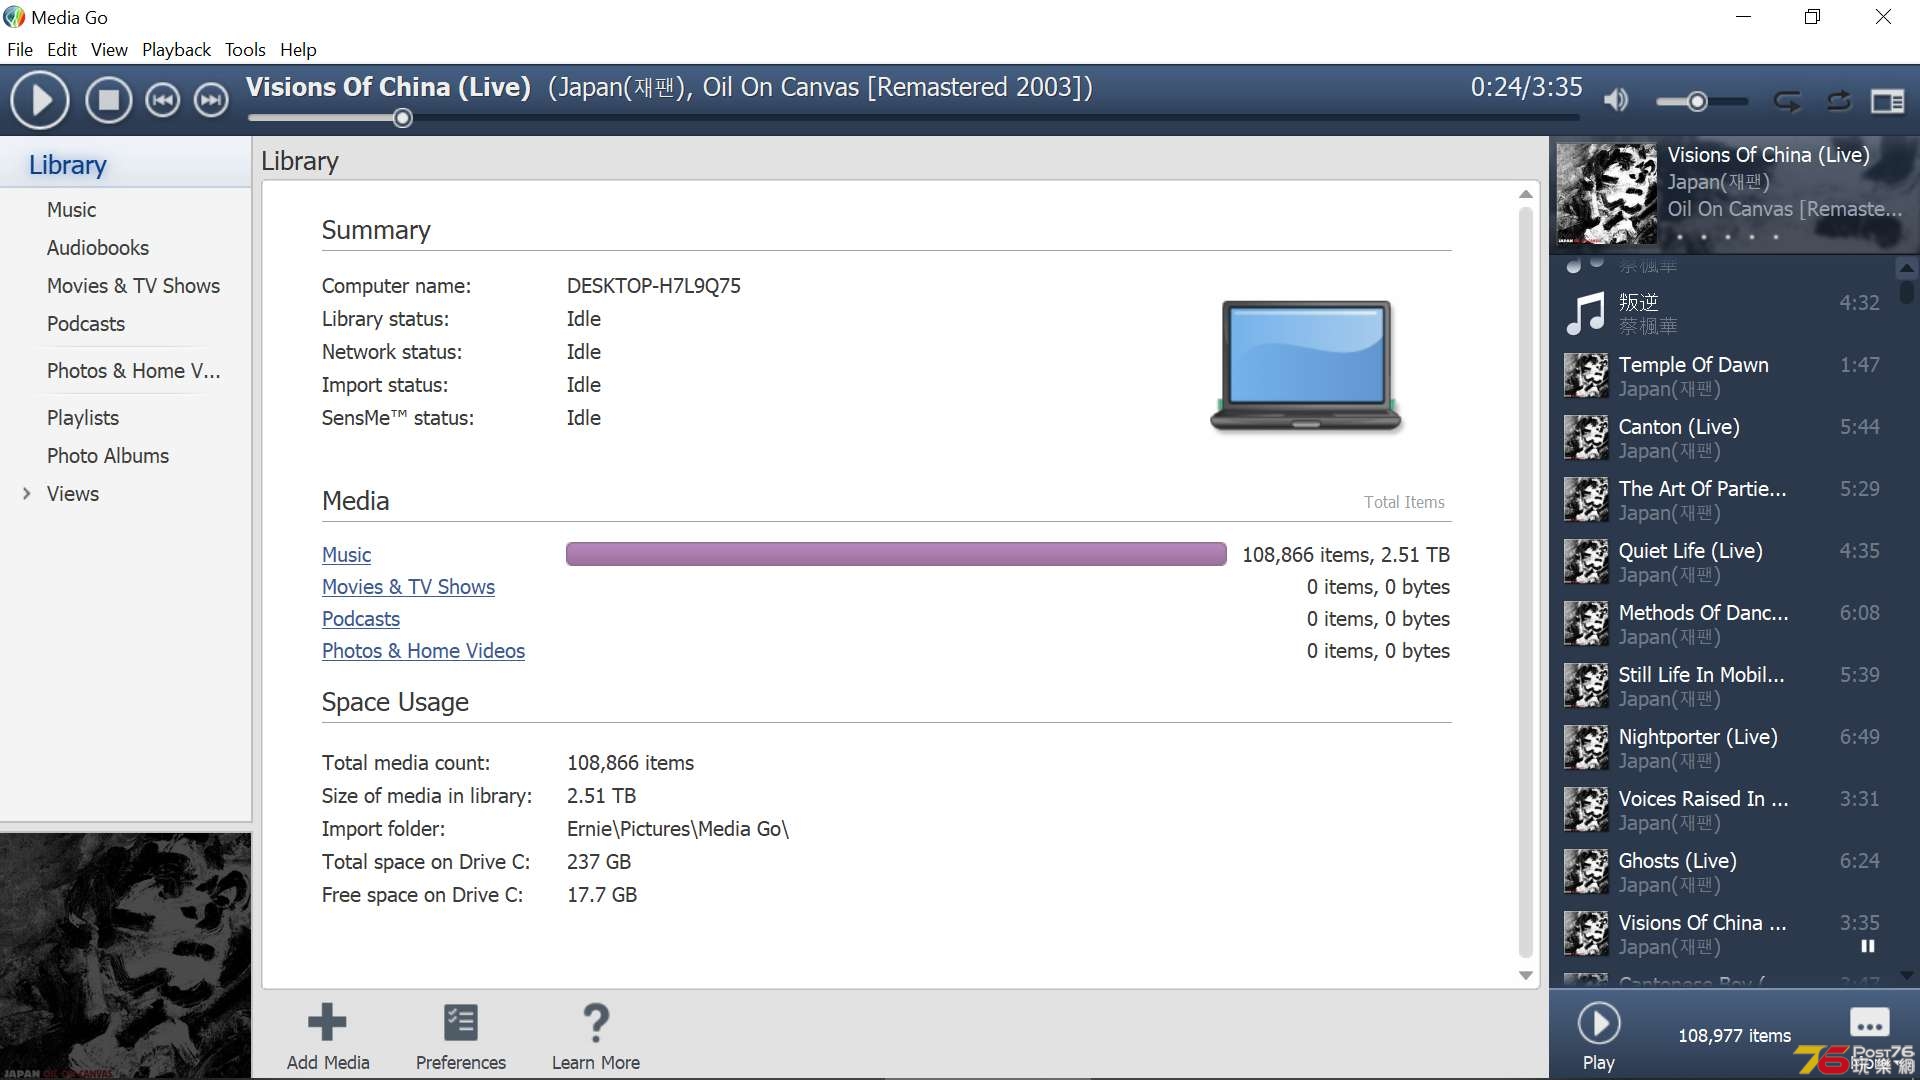Open the Edit menu
Image resolution: width=1920 pixels, height=1080 pixels.
(62, 50)
